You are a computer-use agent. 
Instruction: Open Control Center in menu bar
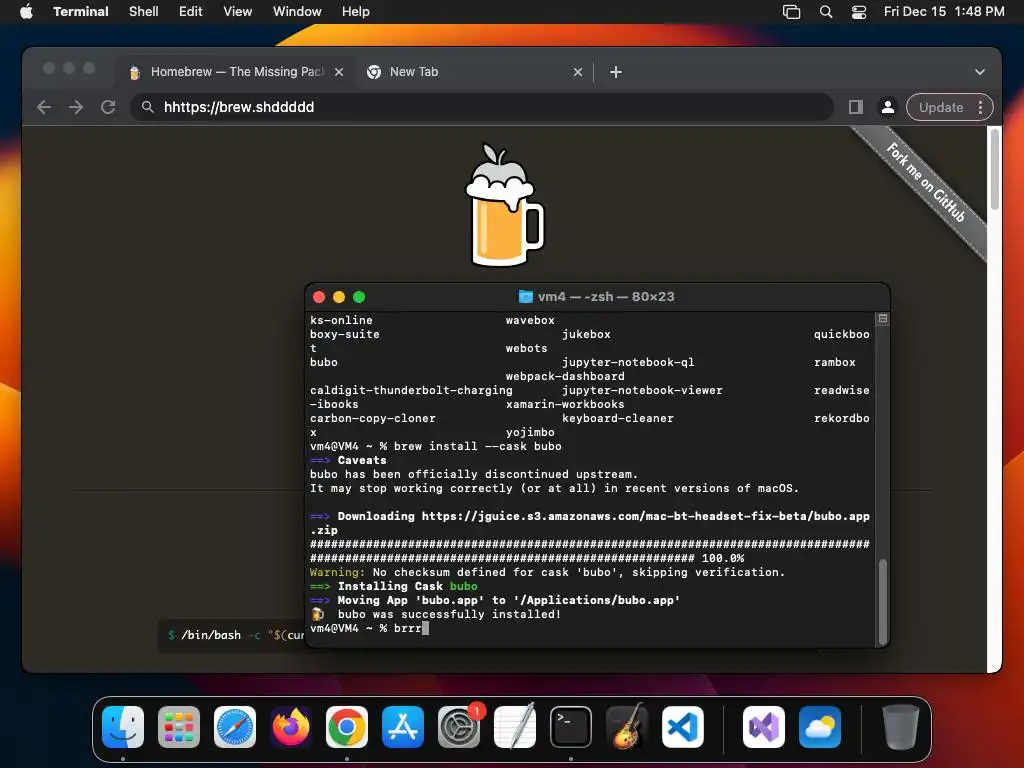858,11
